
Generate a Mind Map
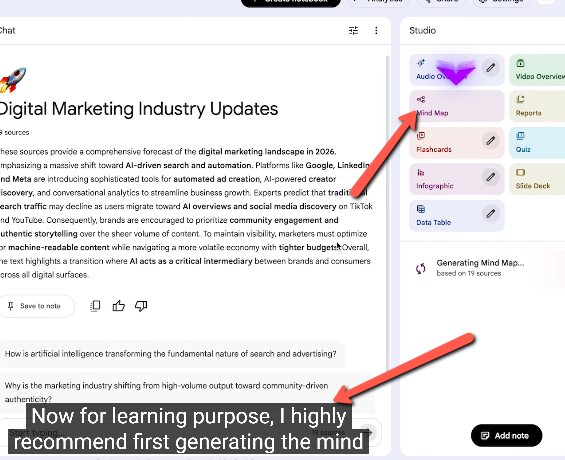(x=457, y=106)
